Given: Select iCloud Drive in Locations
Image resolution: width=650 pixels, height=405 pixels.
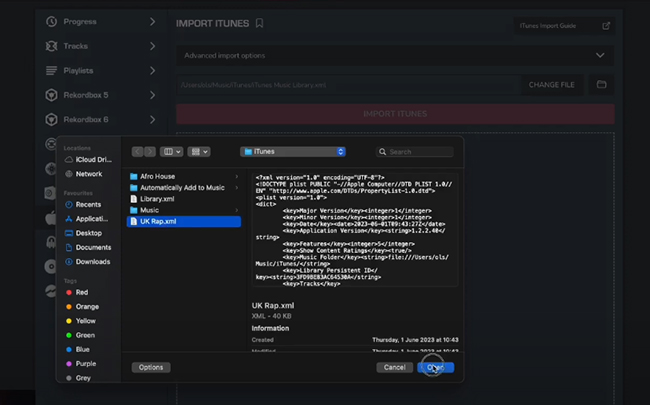Looking at the screenshot, I should 88,160.
